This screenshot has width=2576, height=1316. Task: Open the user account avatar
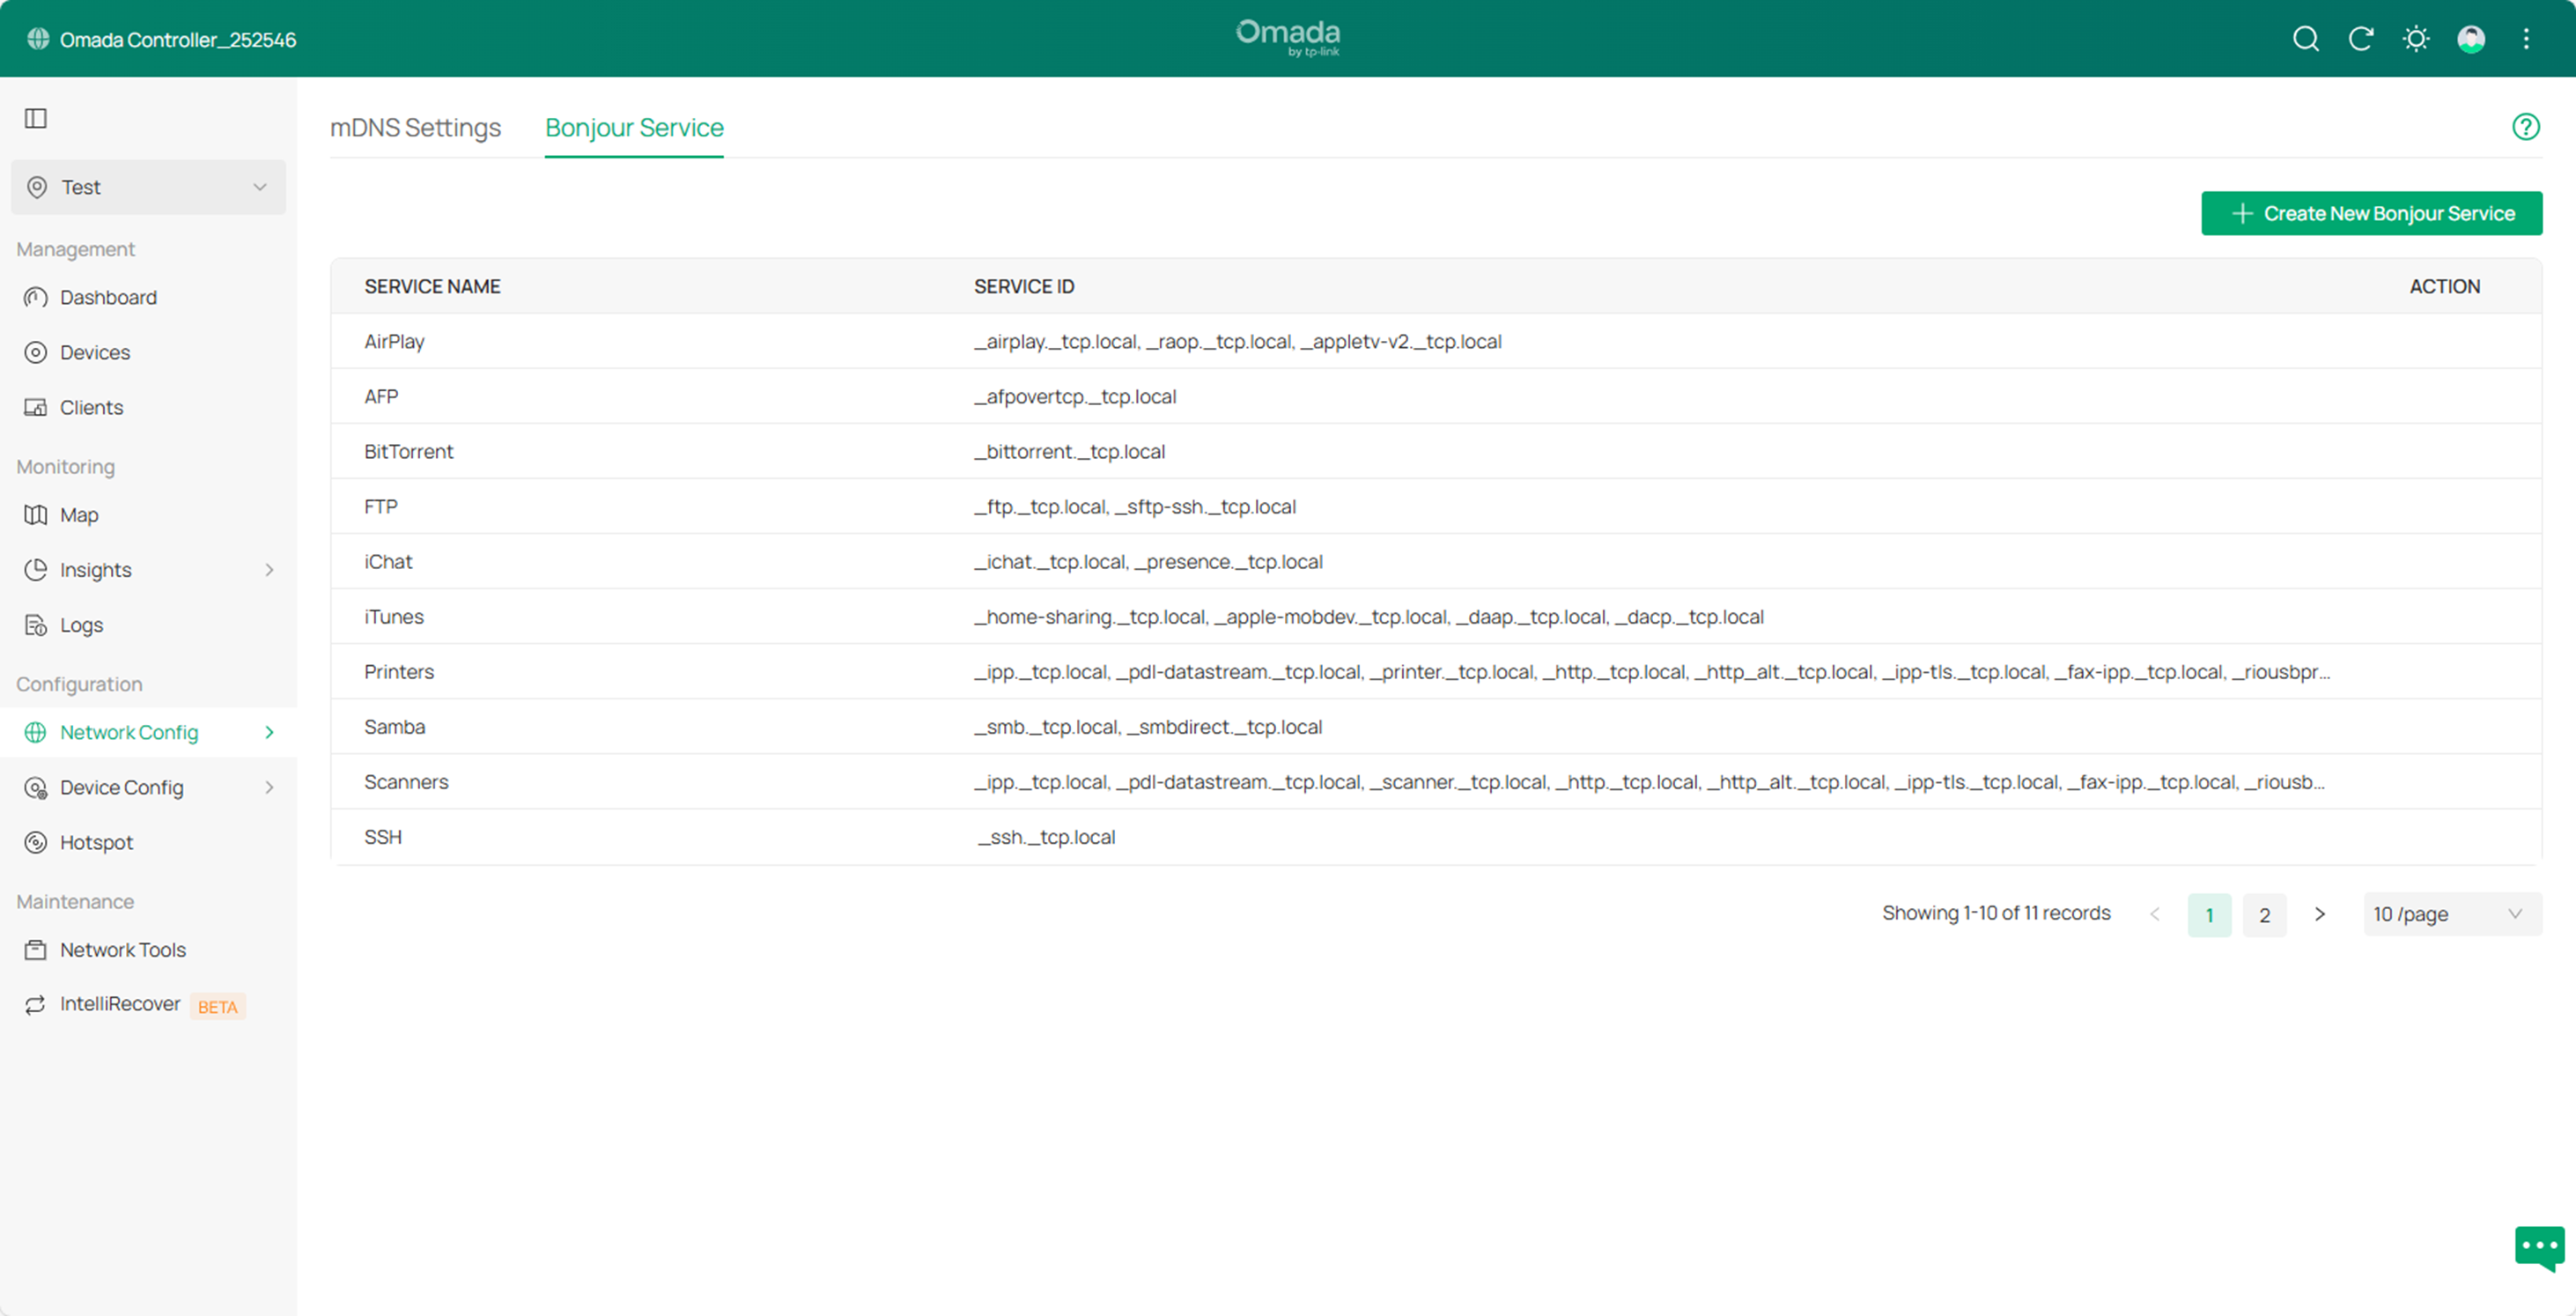(2470, 39)
